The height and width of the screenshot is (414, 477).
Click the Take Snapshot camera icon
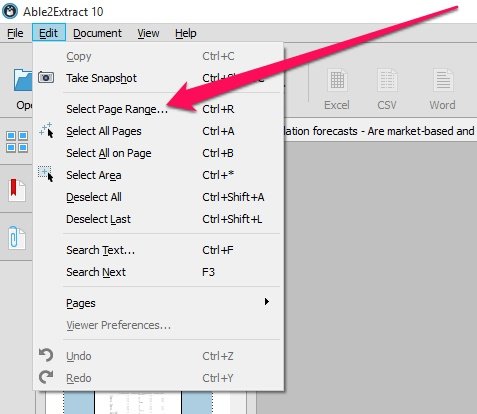[46, 78]
